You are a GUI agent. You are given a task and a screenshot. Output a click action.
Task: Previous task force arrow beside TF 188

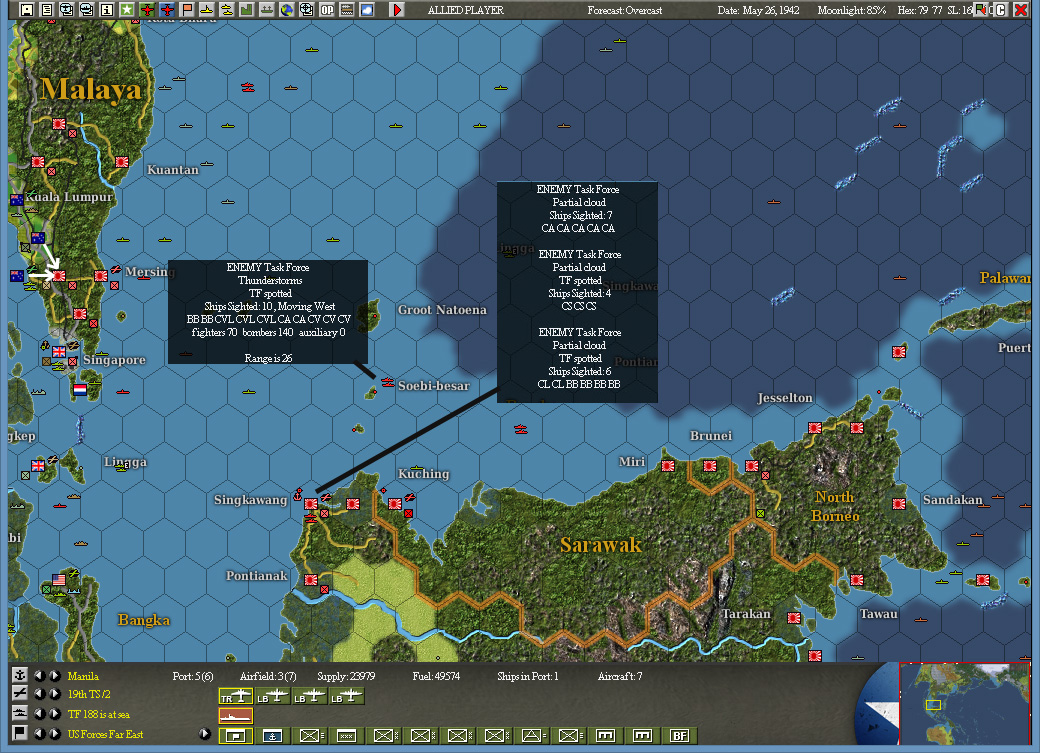click(x=40, y=714)
